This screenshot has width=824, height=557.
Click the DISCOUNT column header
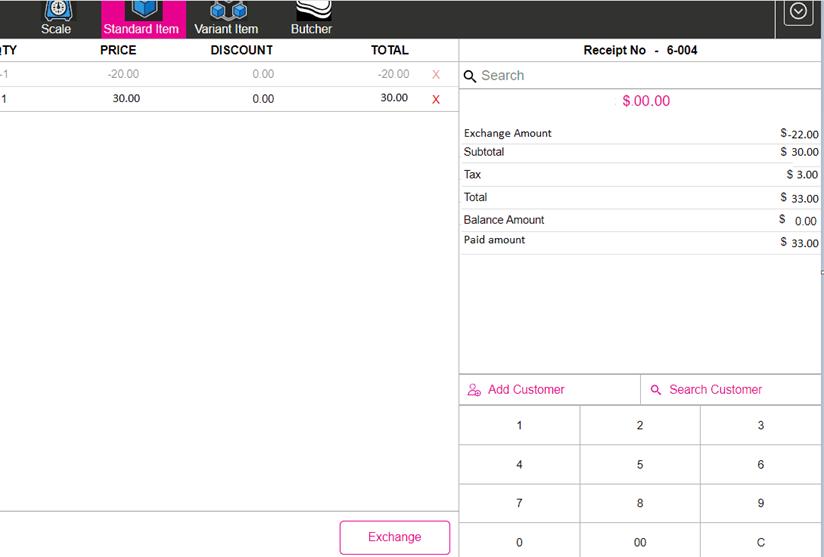point(242,50)
